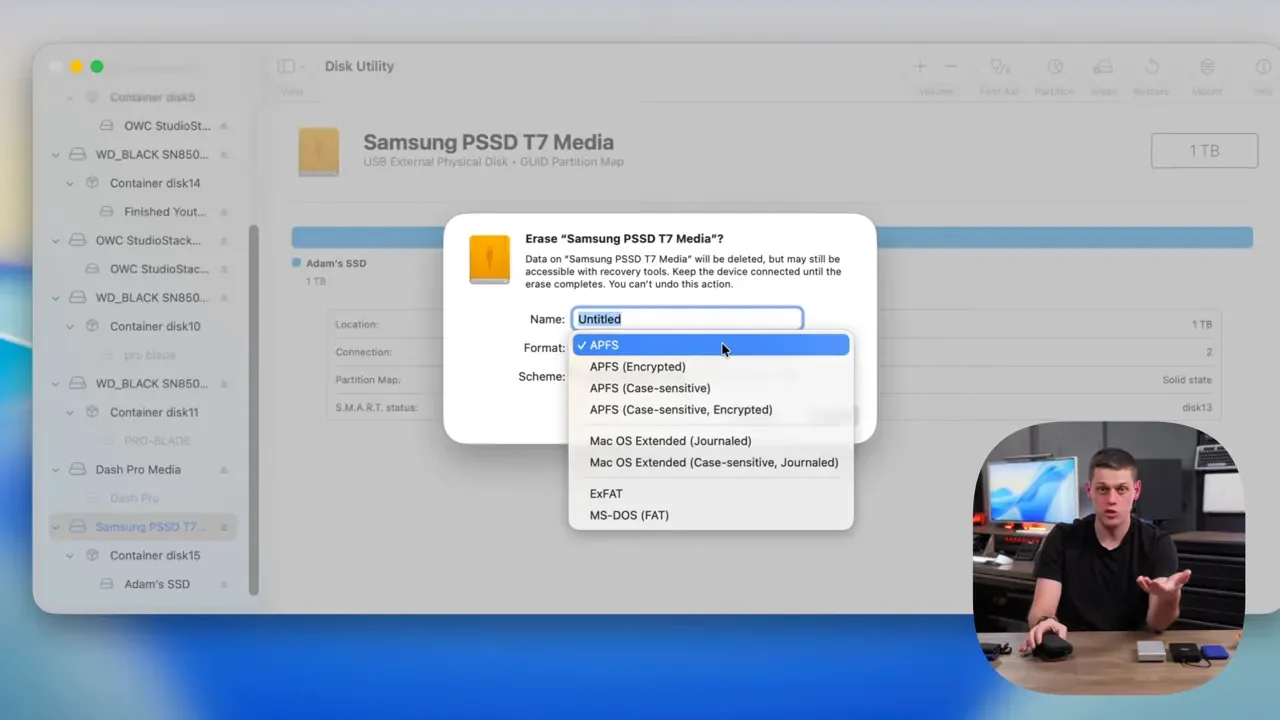Collapse WD_BLACK SN850 above Container disk10
Screen dimensions: 1280x720
pos(56,298)
